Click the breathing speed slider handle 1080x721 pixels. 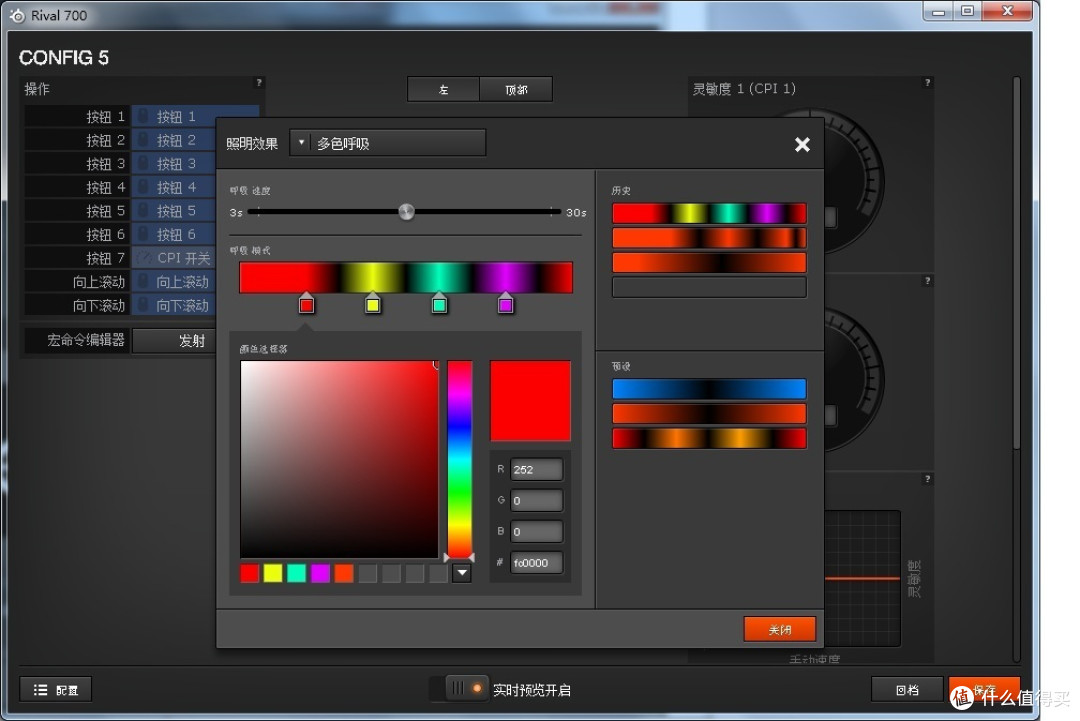[x=406, y=211]
